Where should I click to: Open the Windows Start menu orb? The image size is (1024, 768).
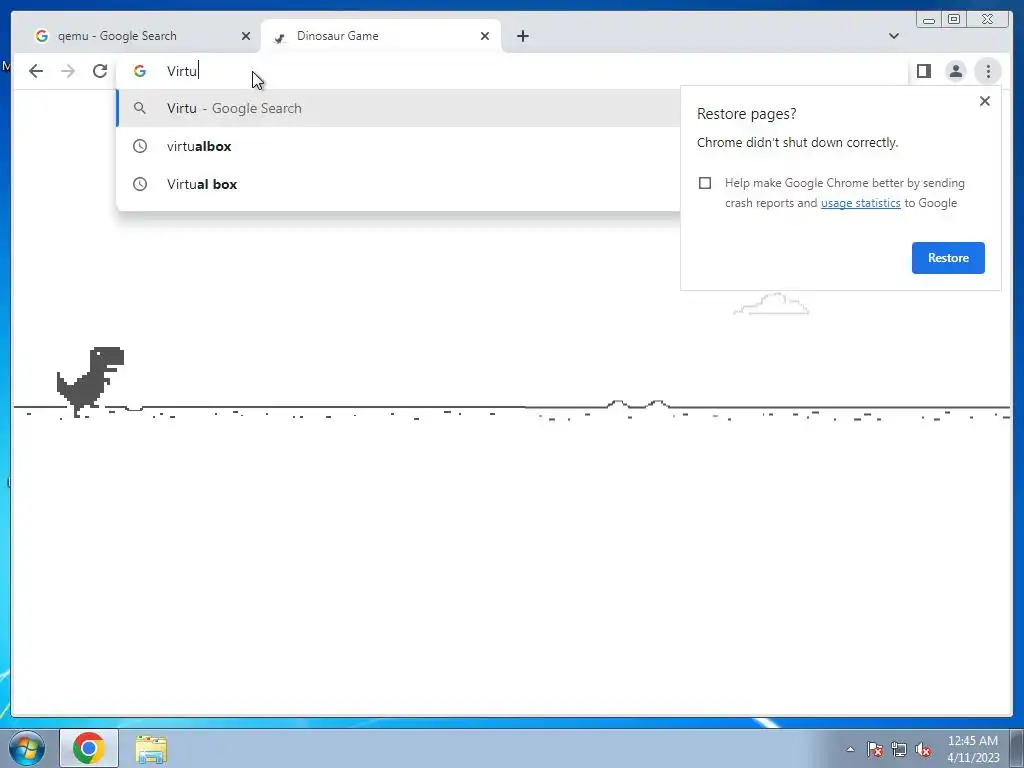27,748
